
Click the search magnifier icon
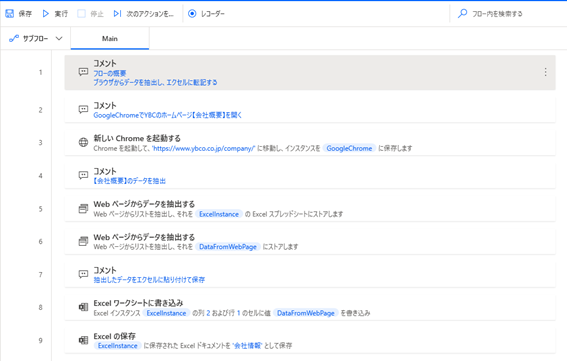pyautogui.click(x=462, y=14)
